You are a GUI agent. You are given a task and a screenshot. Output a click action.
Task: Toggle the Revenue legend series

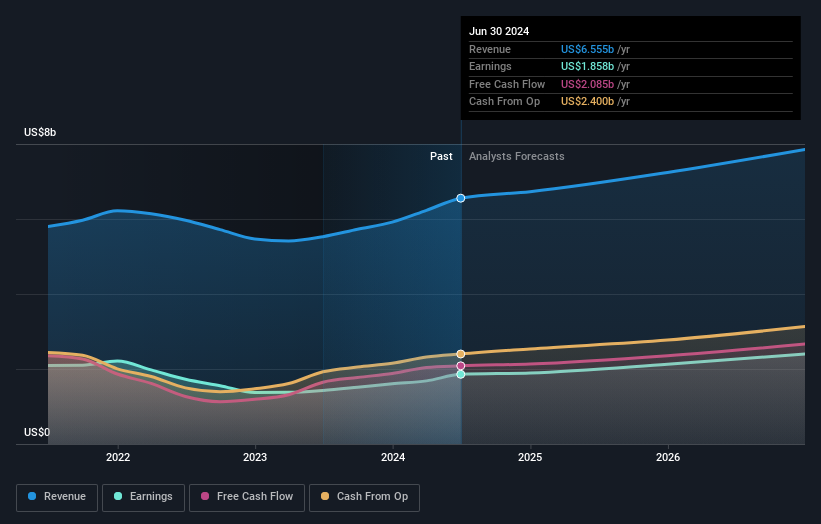(x=57, y=497)
